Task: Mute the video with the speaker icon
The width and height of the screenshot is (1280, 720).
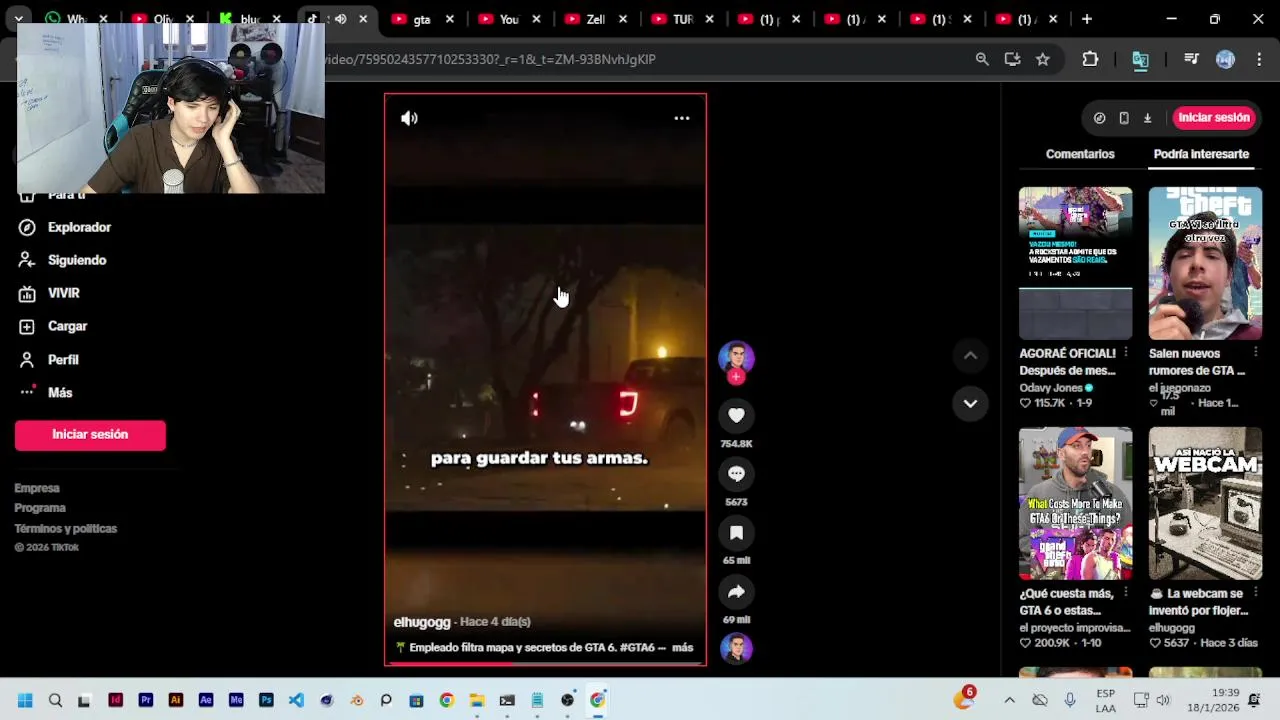Action: pyautogui.click(x=409, y=118)
